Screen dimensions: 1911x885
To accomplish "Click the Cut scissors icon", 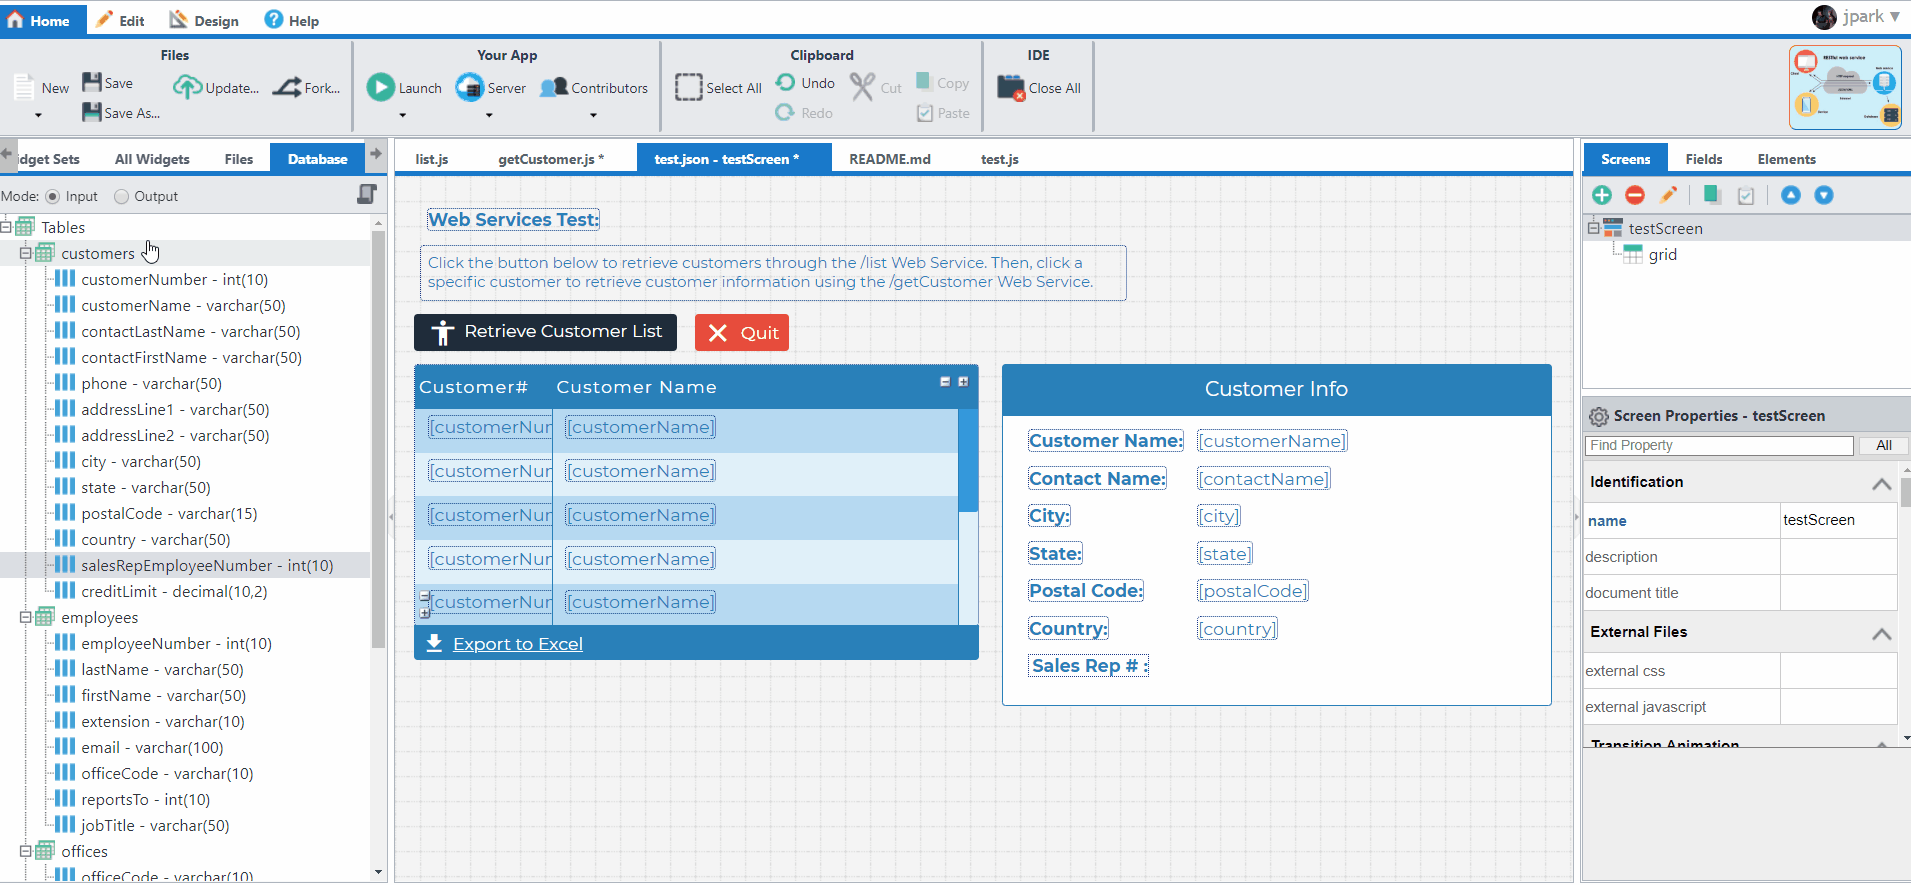I will pos(862,87).
